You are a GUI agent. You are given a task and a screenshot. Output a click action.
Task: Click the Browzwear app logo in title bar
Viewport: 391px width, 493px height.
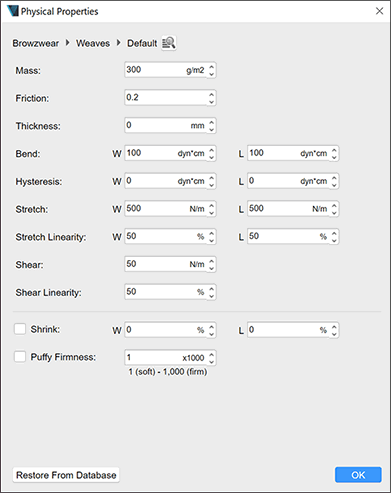pos(13,11)
